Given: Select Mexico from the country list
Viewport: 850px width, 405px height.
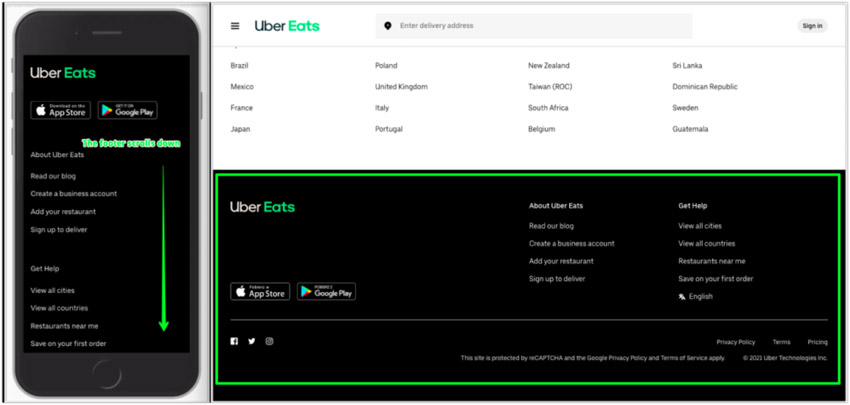Looking at the screenshot, I should (242, 87).
